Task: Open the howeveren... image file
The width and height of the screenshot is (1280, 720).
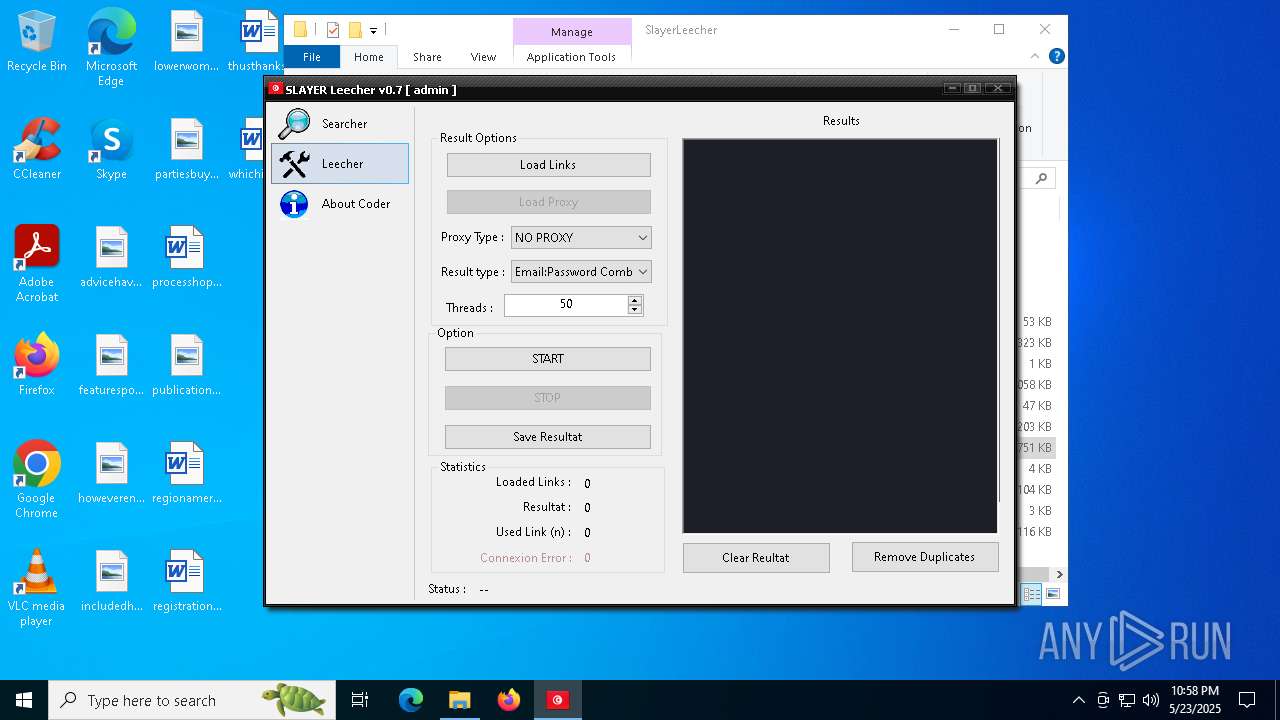Action: [111, 473]
